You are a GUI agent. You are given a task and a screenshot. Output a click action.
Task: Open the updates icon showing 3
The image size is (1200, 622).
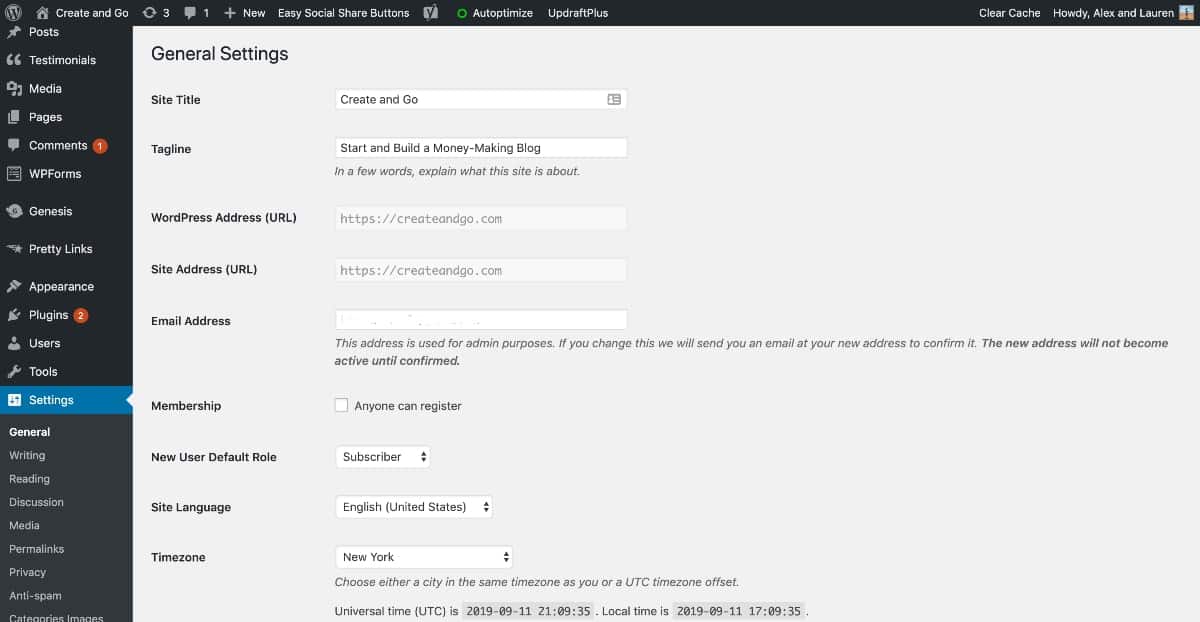[x=149, y=13]
